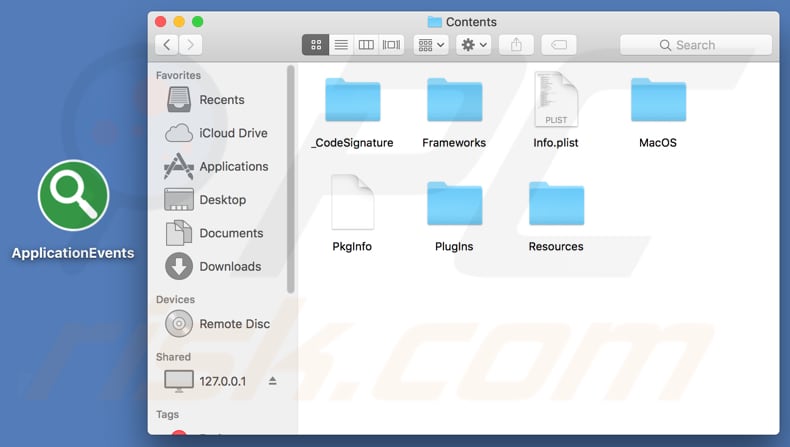Select the Info.plist file
This screenshot has height=447, width=790.
pos(556,101)
